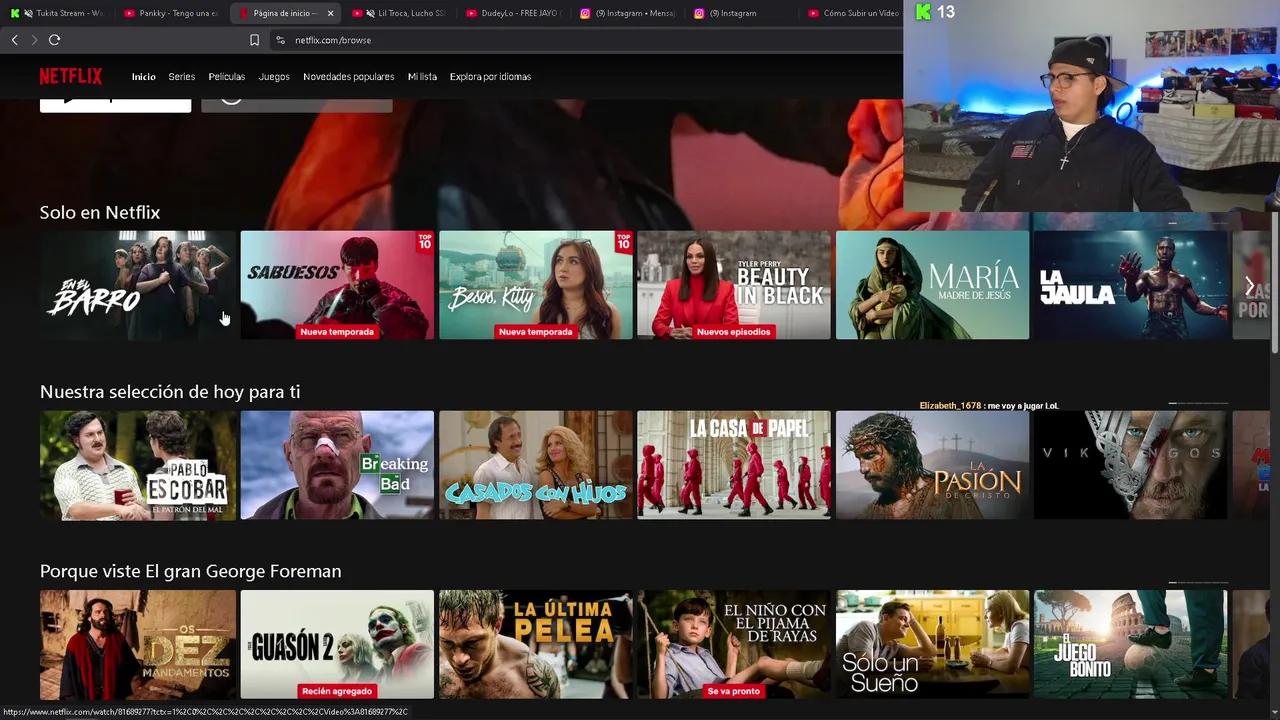Open the Películas section
The image size is (1280, 720).
[227, 77]
